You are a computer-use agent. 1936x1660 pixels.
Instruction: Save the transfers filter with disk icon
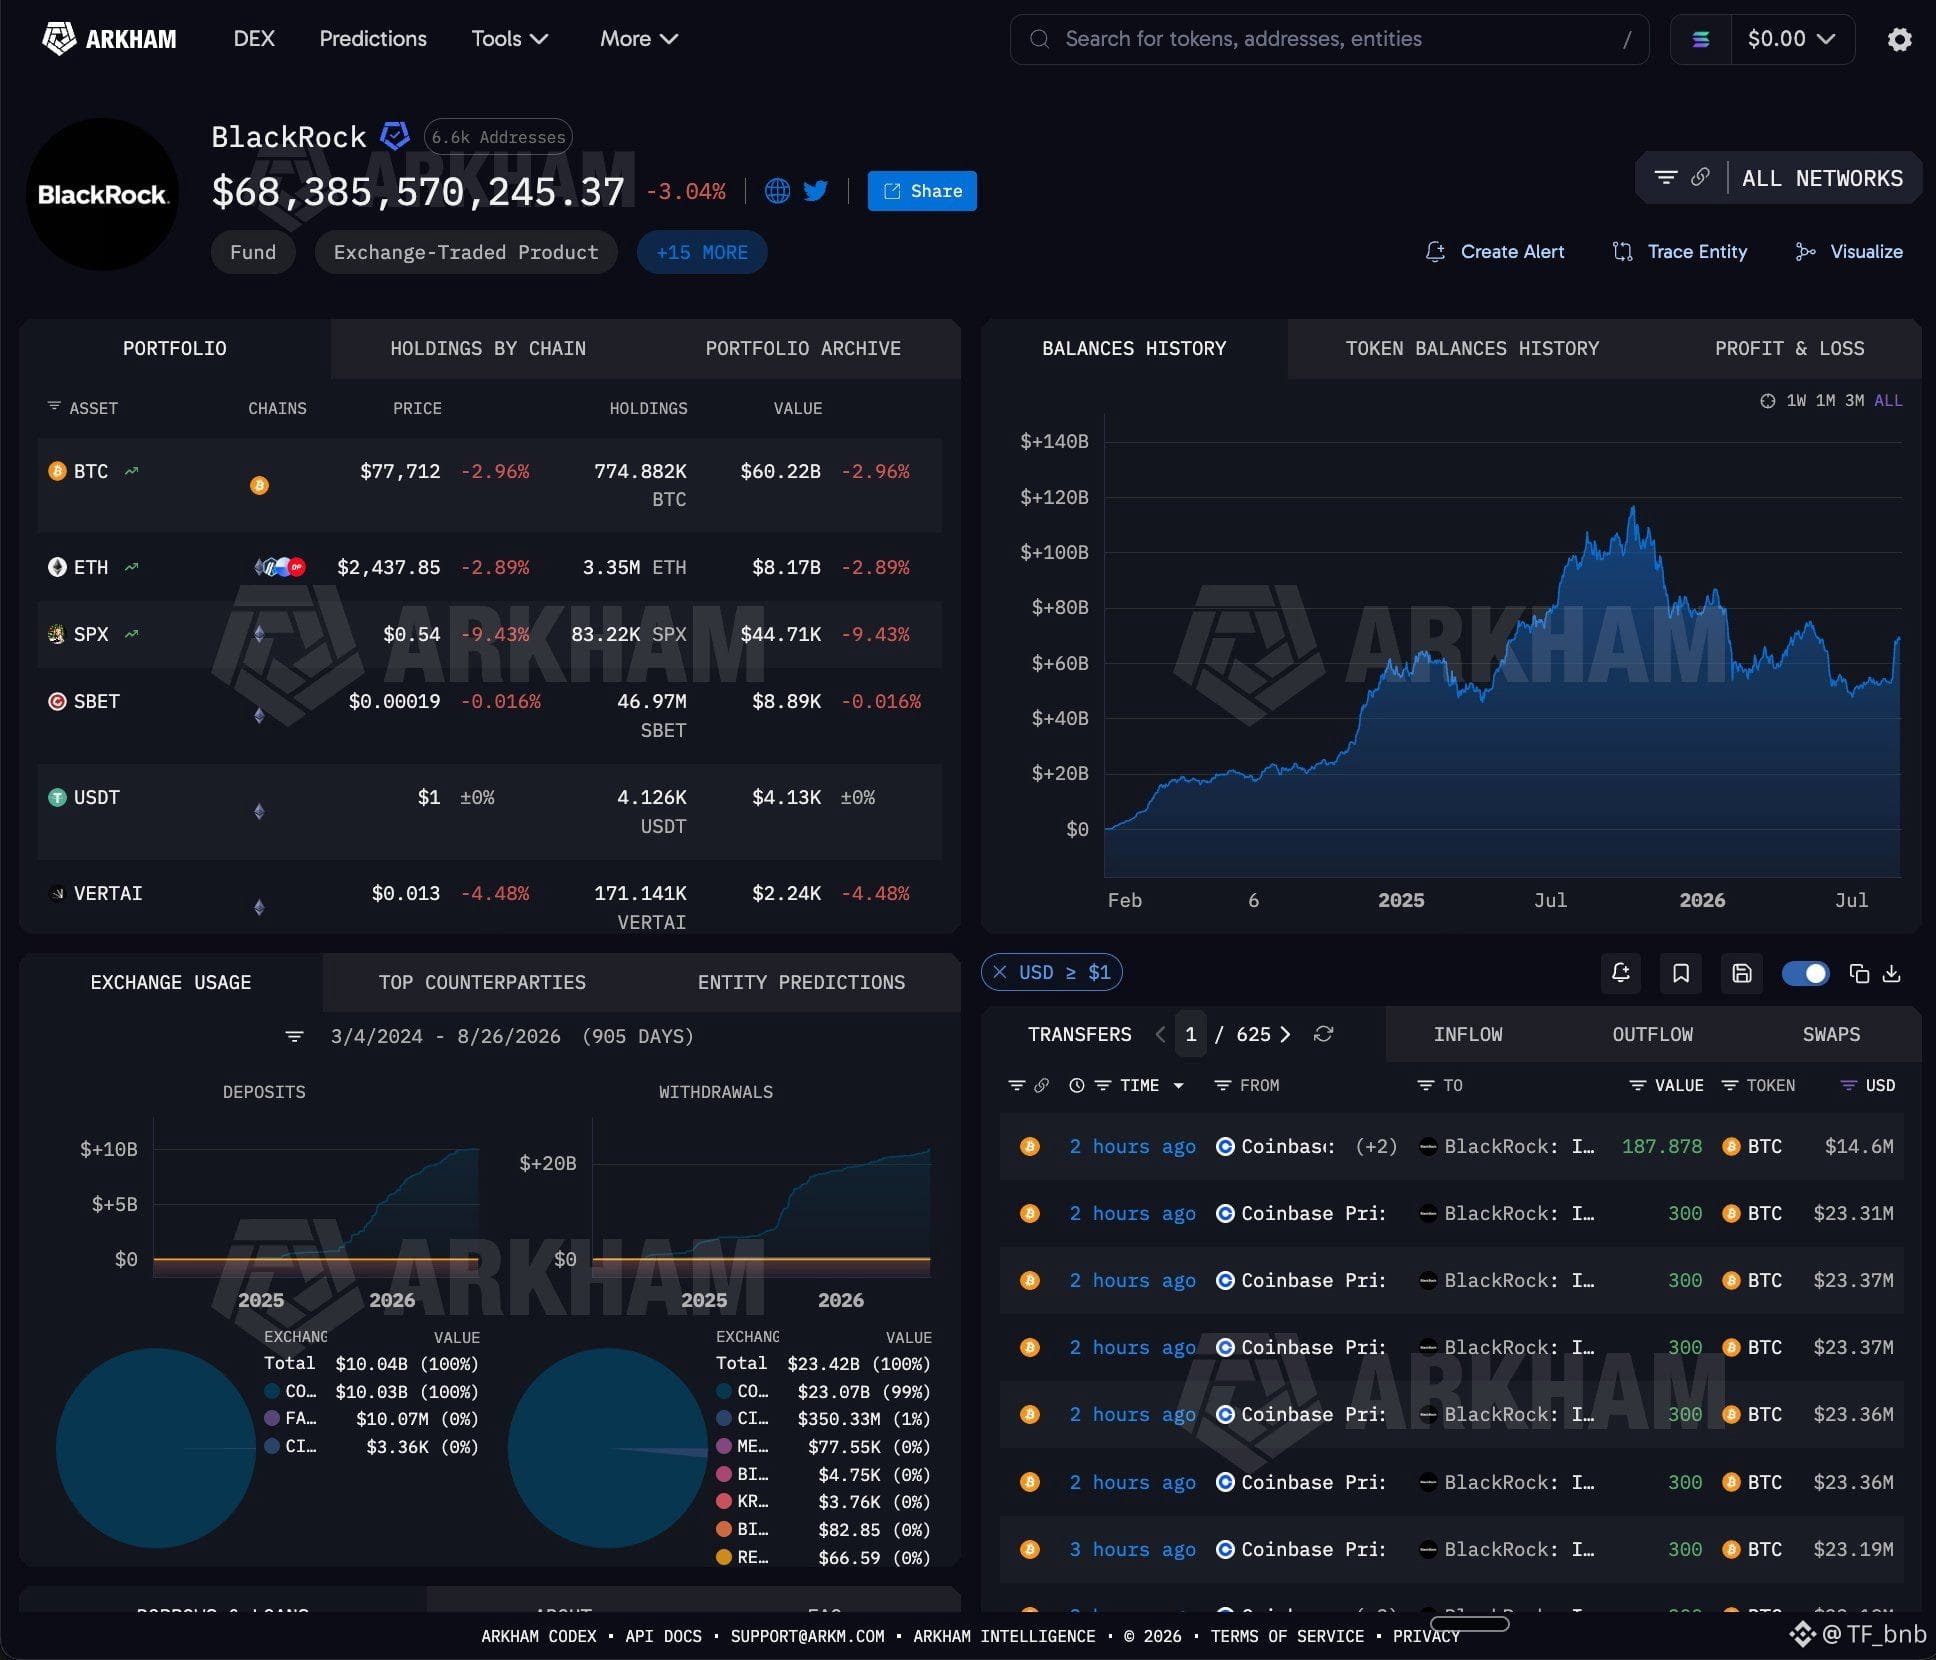click(x=1741, y=973)
